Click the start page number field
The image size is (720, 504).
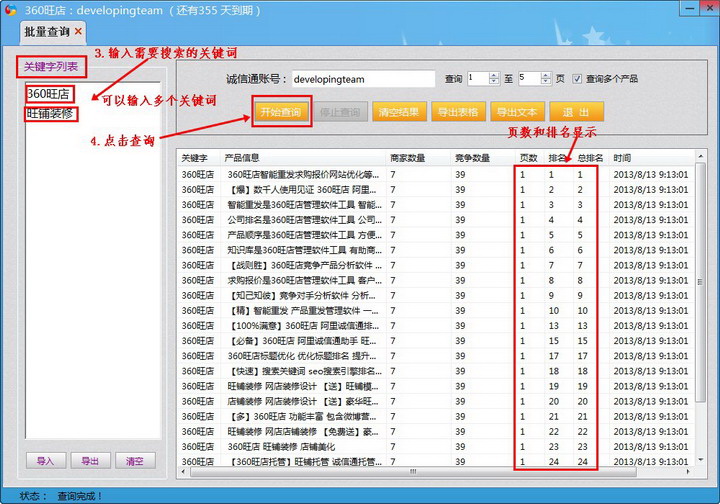click(x=478, y=78)
